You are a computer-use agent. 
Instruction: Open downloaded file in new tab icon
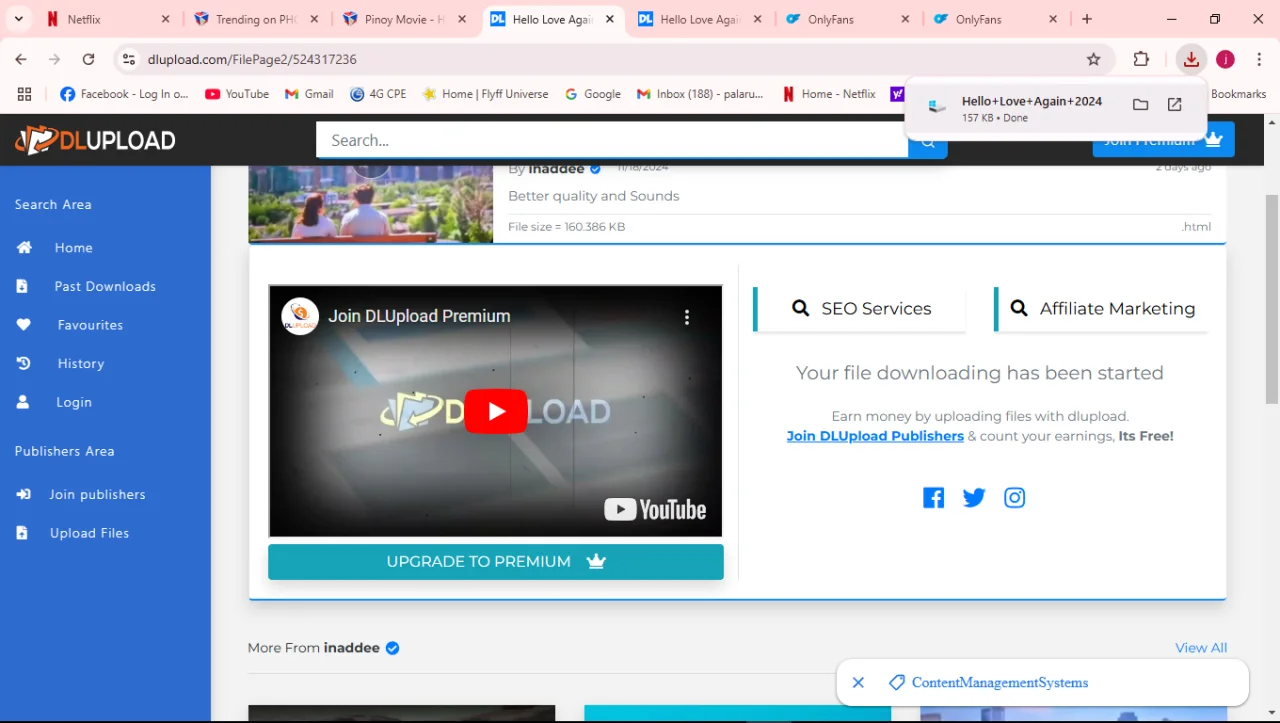tap(1175, 104)
